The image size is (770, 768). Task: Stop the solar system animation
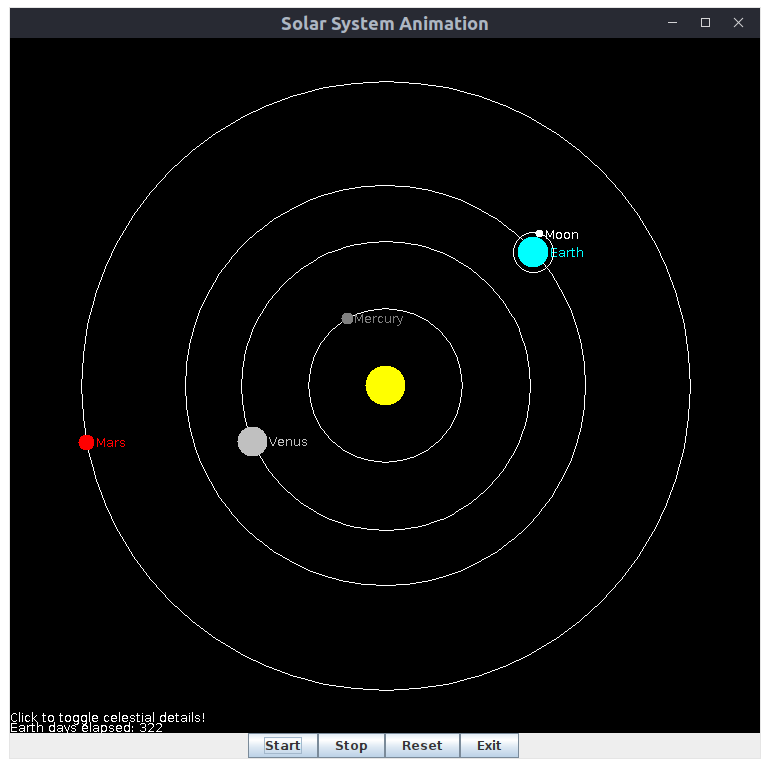pos(351,745)
